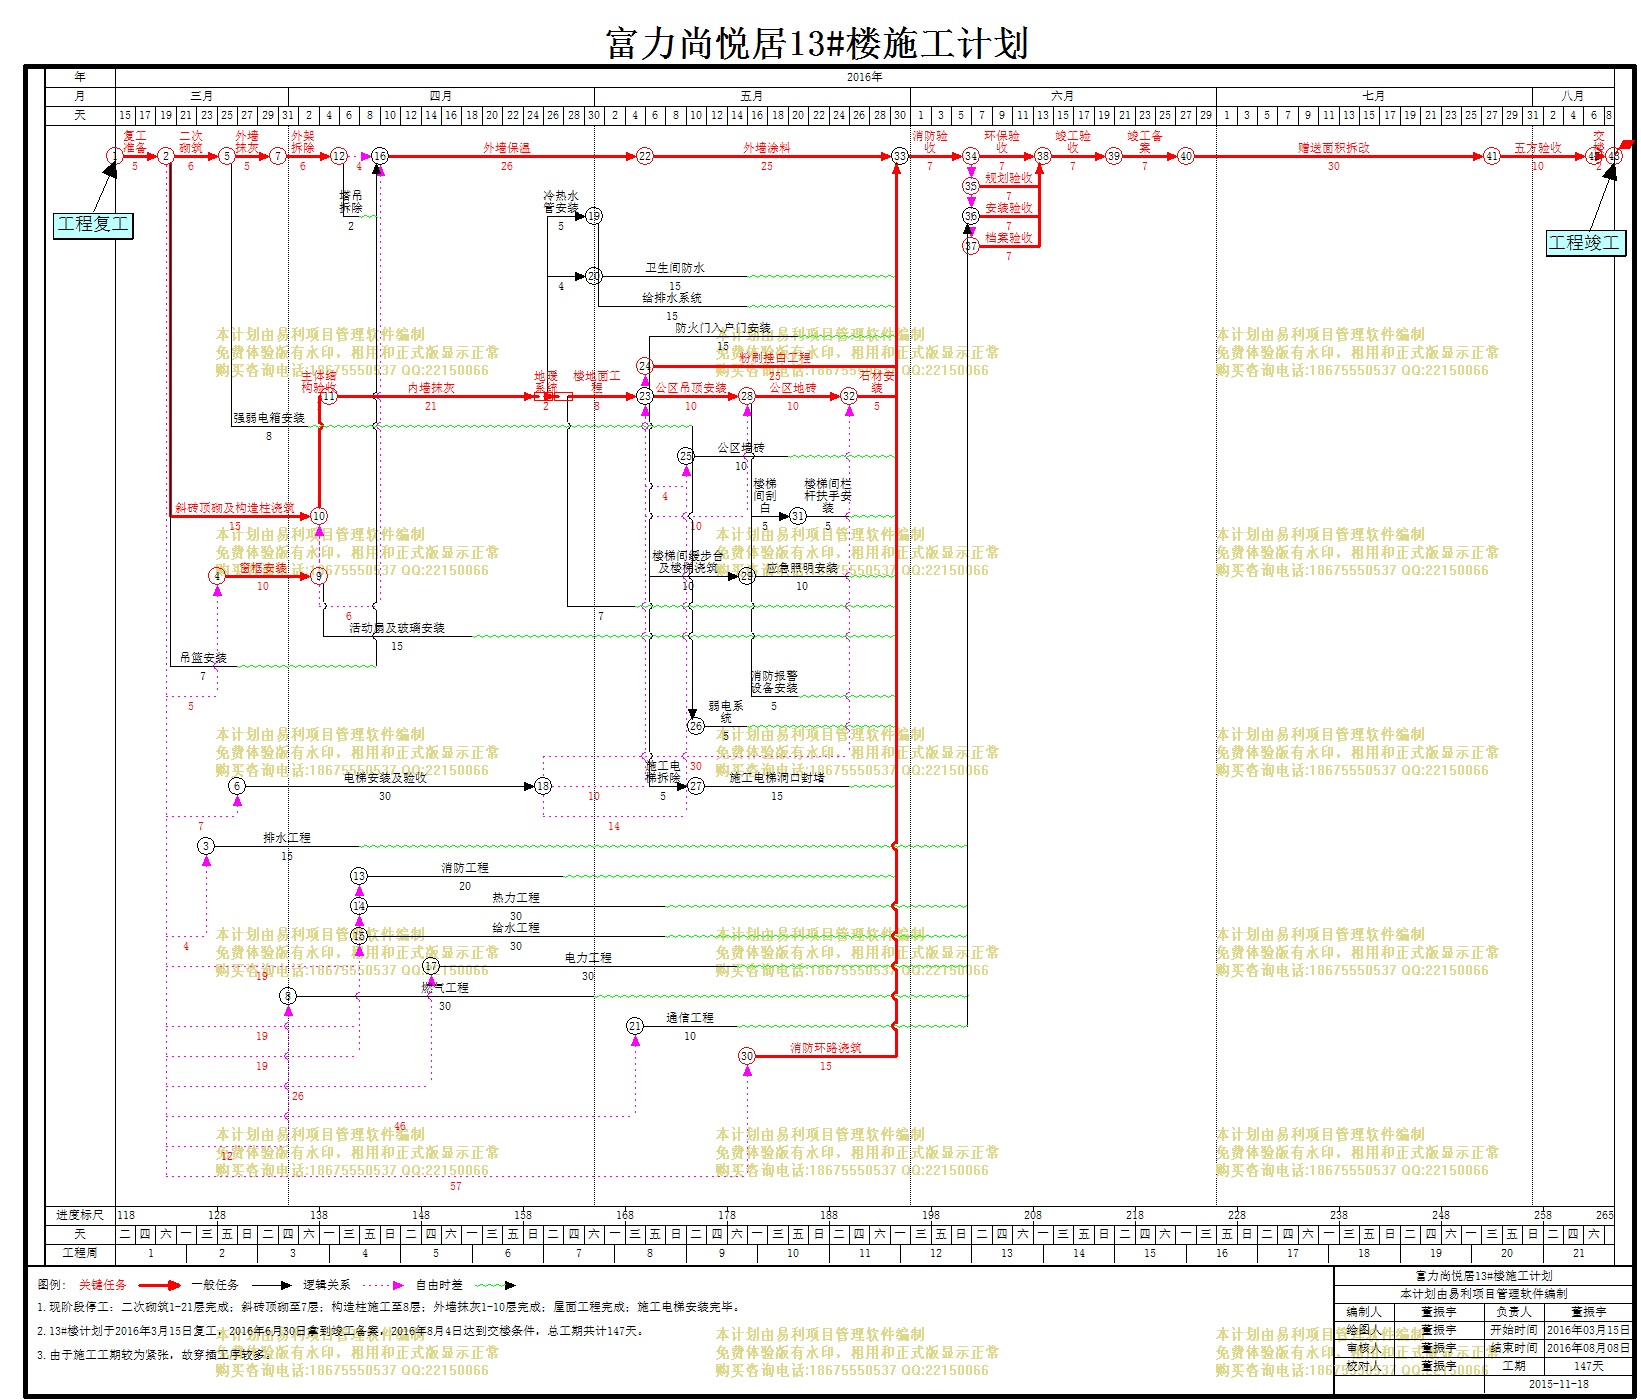Click the 卫生间防水 task label

tap(675, 268)
